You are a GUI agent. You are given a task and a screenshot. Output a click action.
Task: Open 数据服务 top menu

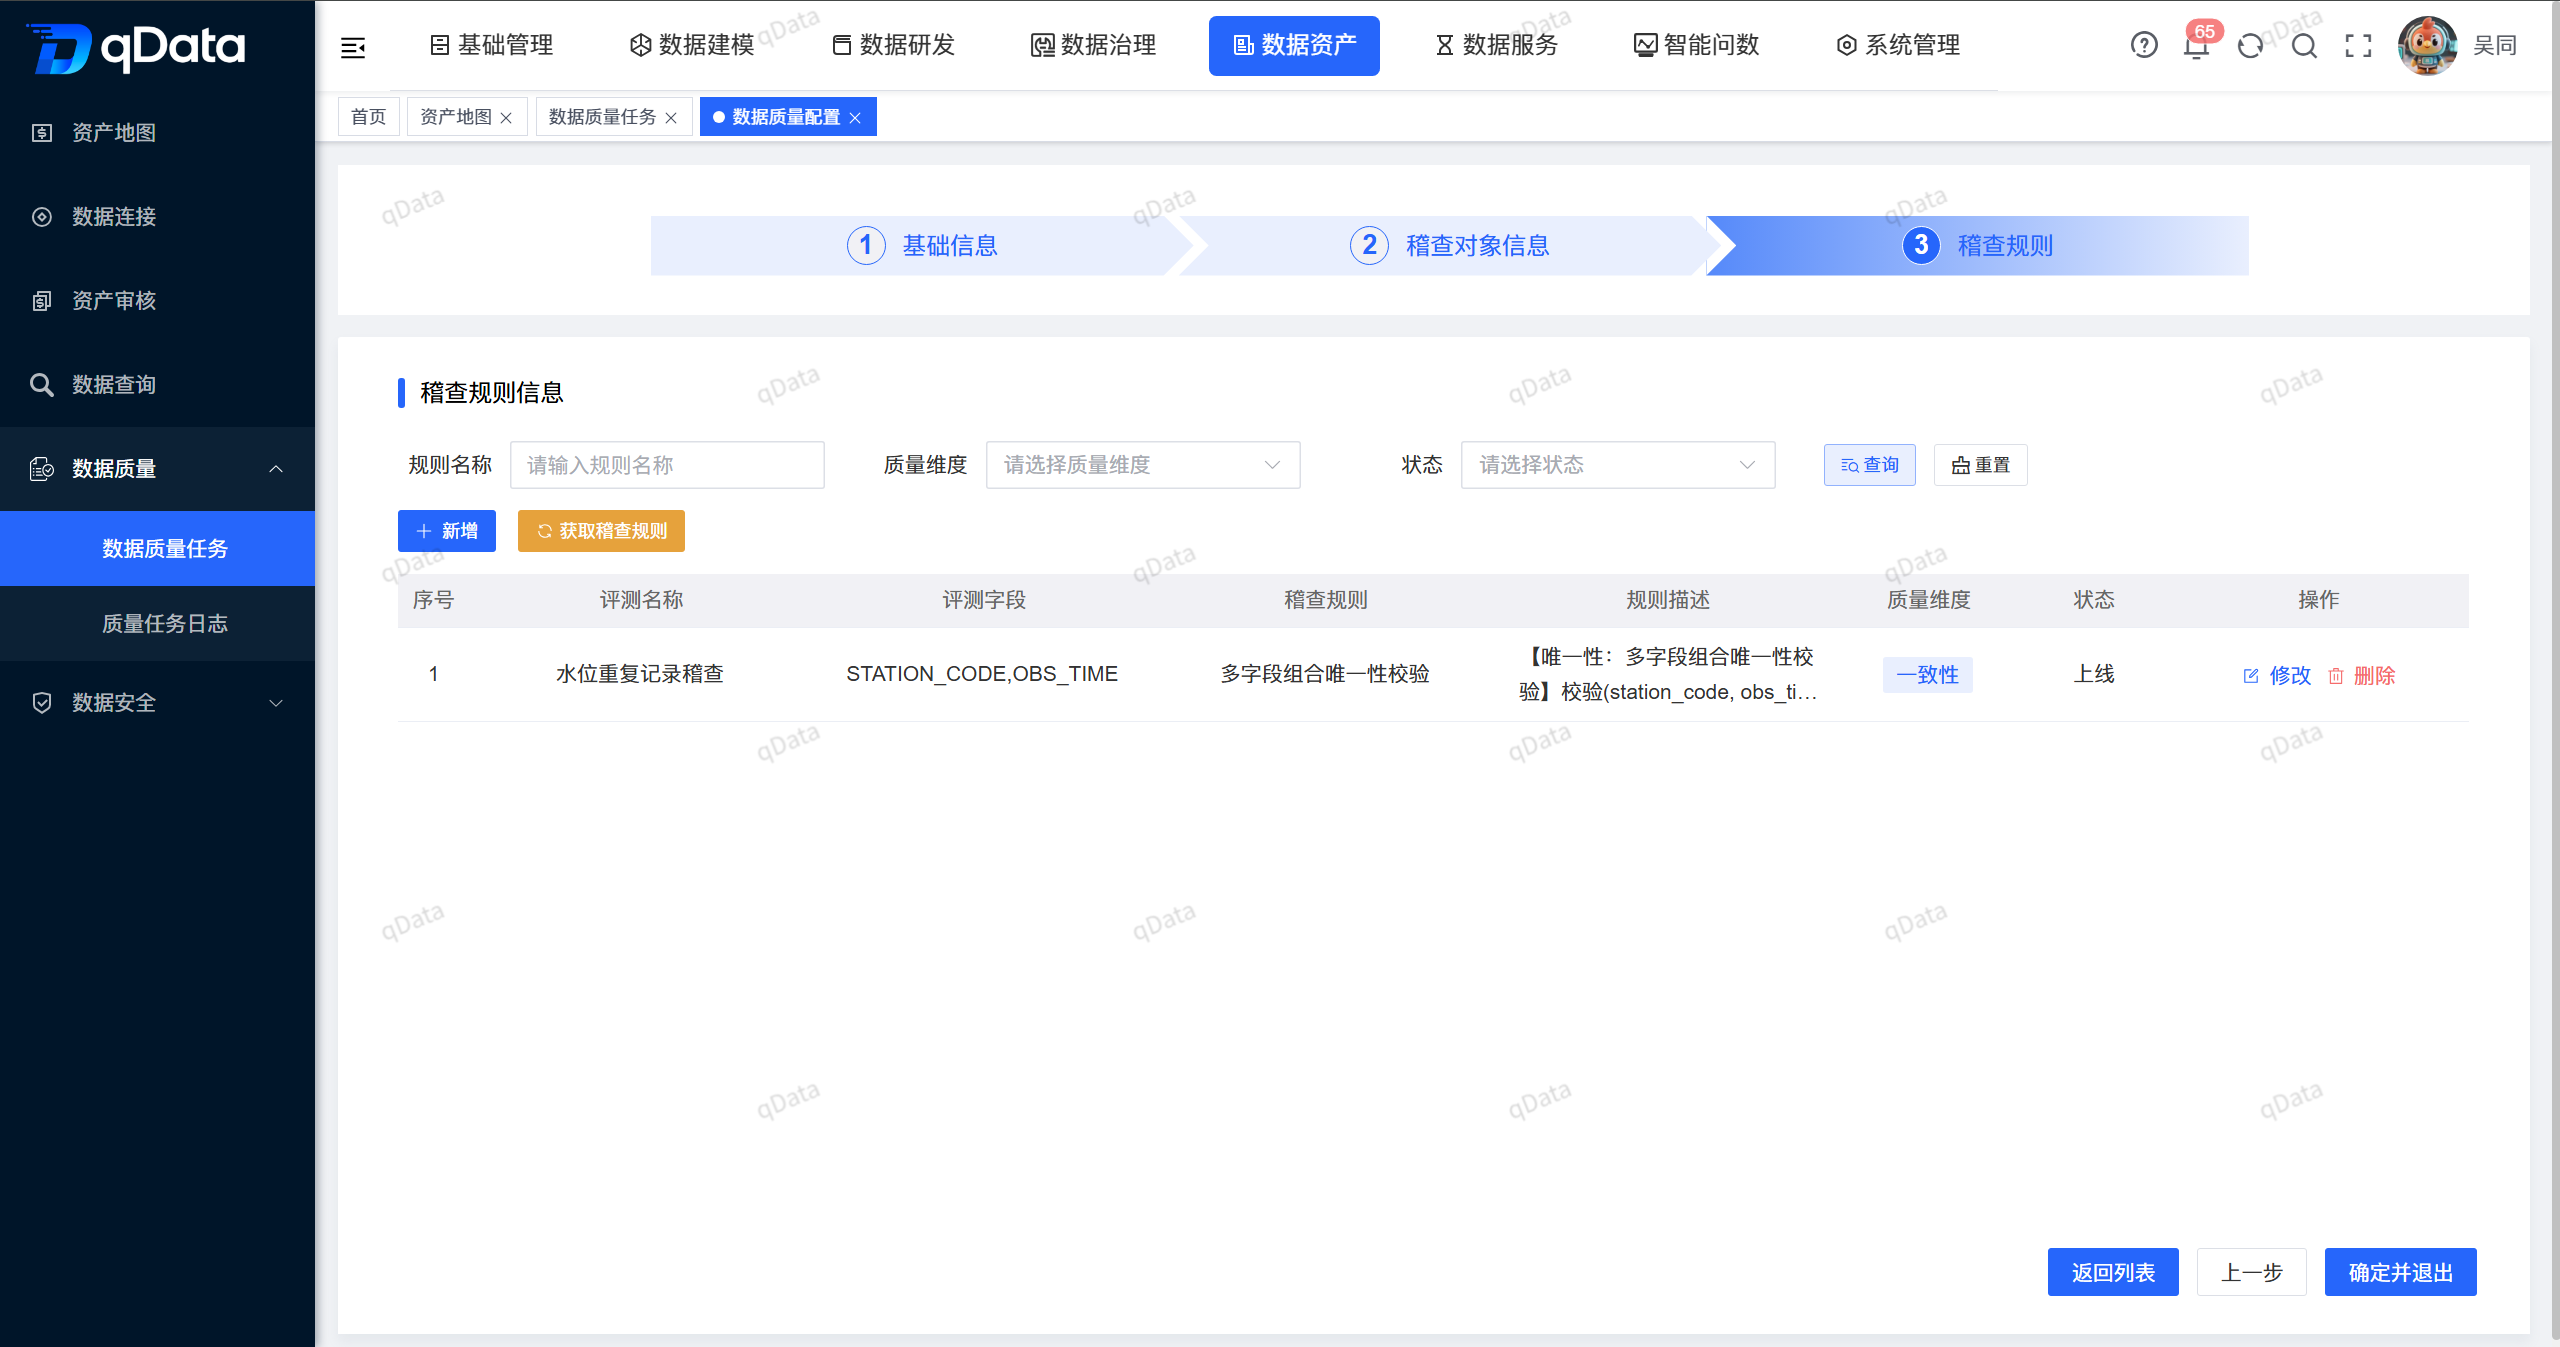[1497, 45]
